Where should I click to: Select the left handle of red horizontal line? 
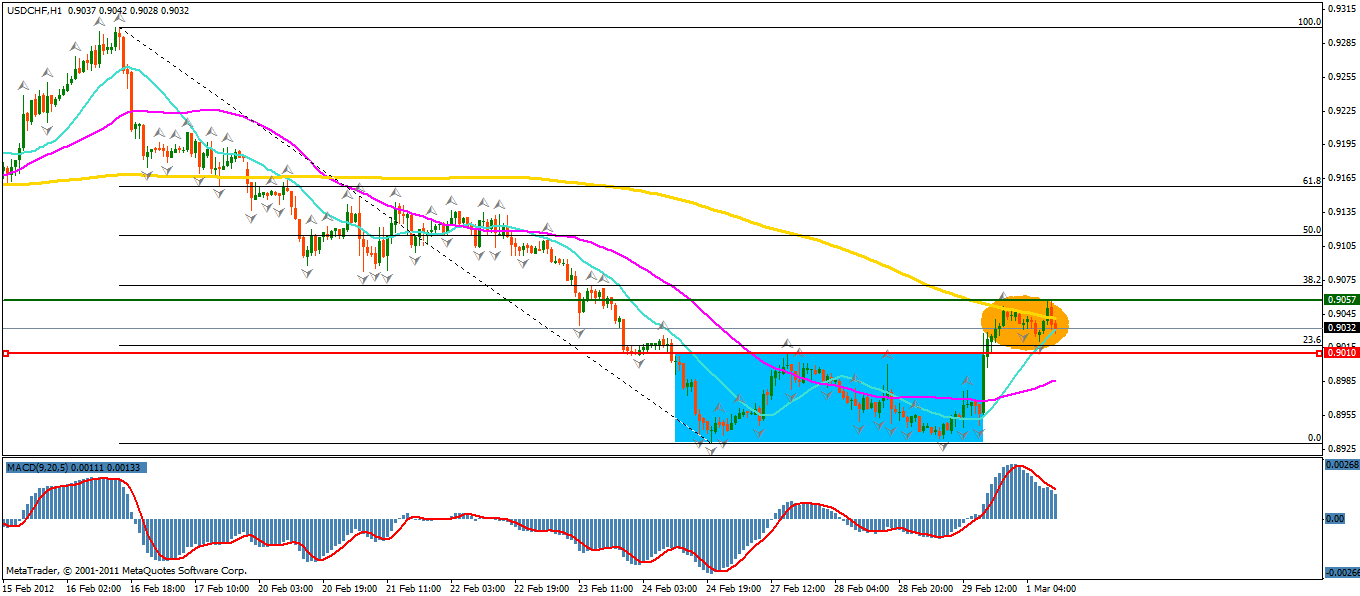pos(6,353)
